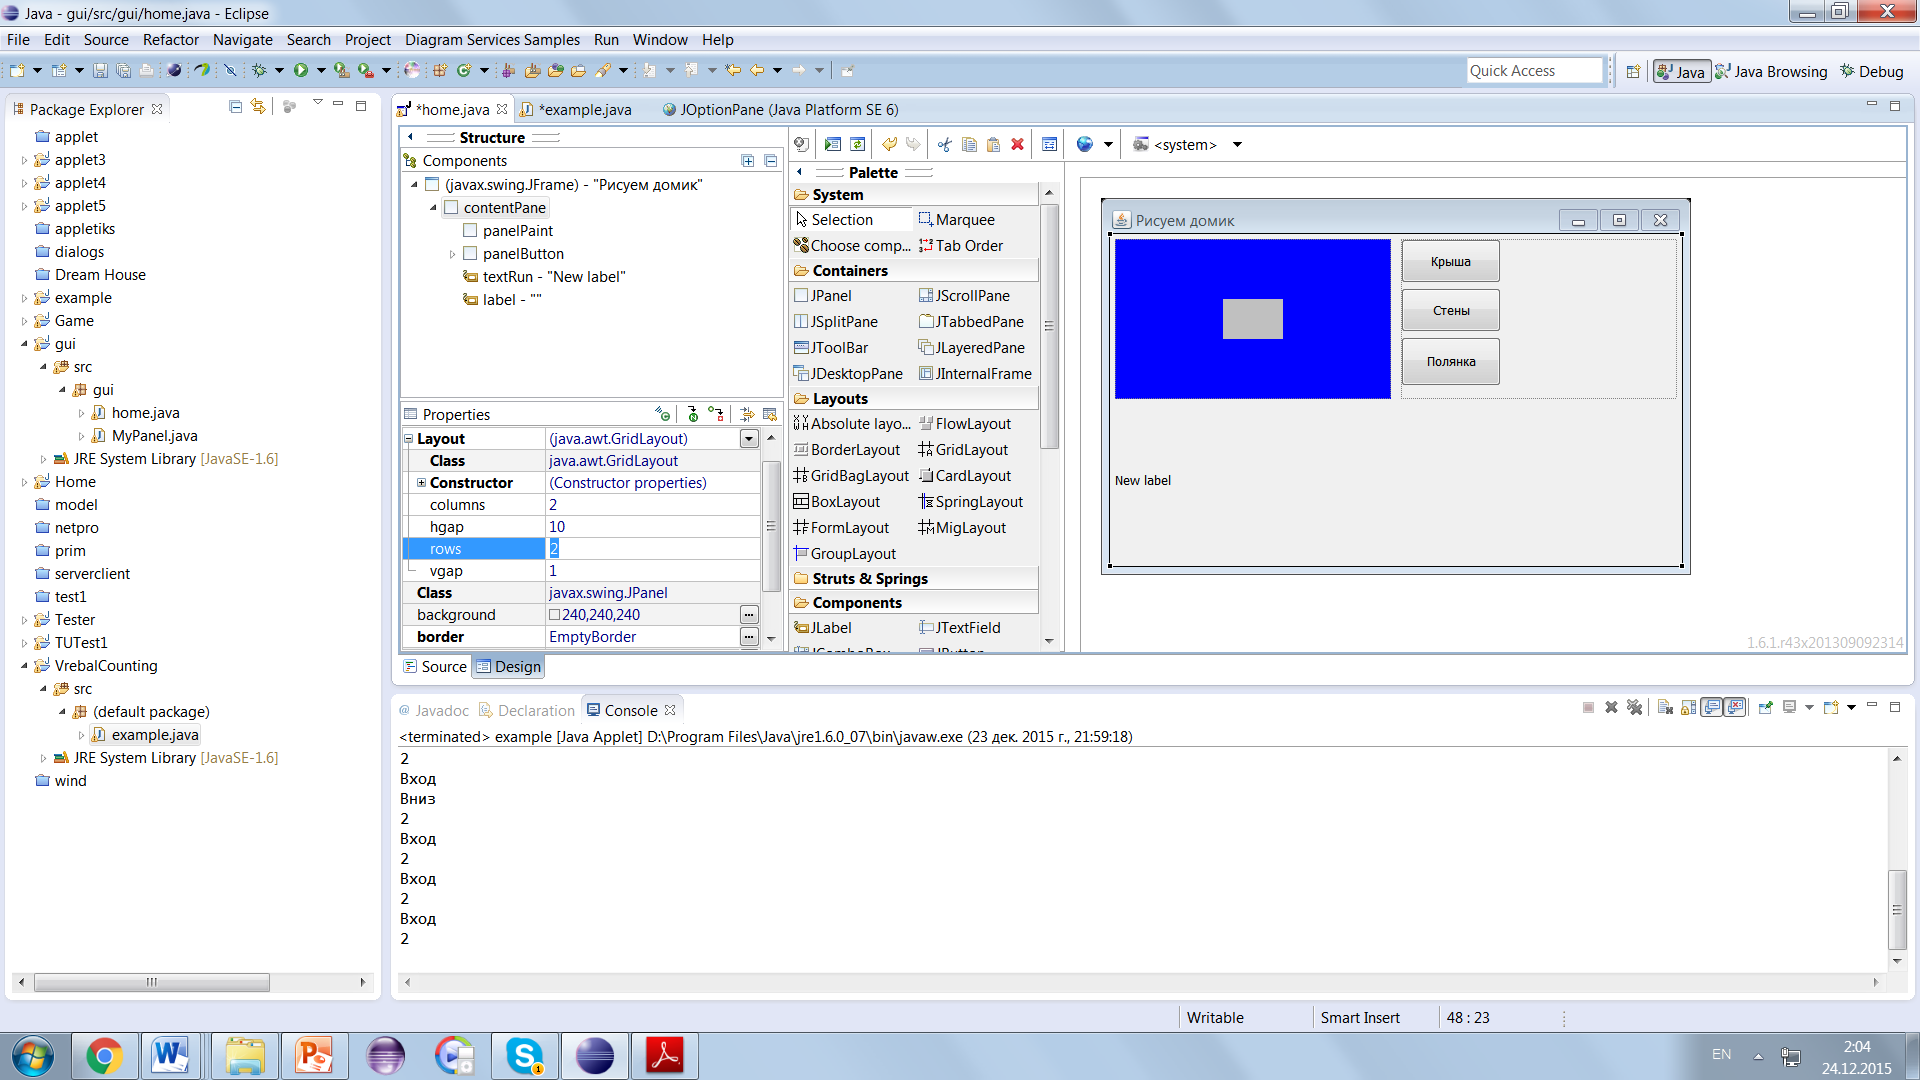The width and height of the screenshot is (1920, 1080).
Task: Click the Undo arrow in designer toolbar
Action: [x=889, y=144]
